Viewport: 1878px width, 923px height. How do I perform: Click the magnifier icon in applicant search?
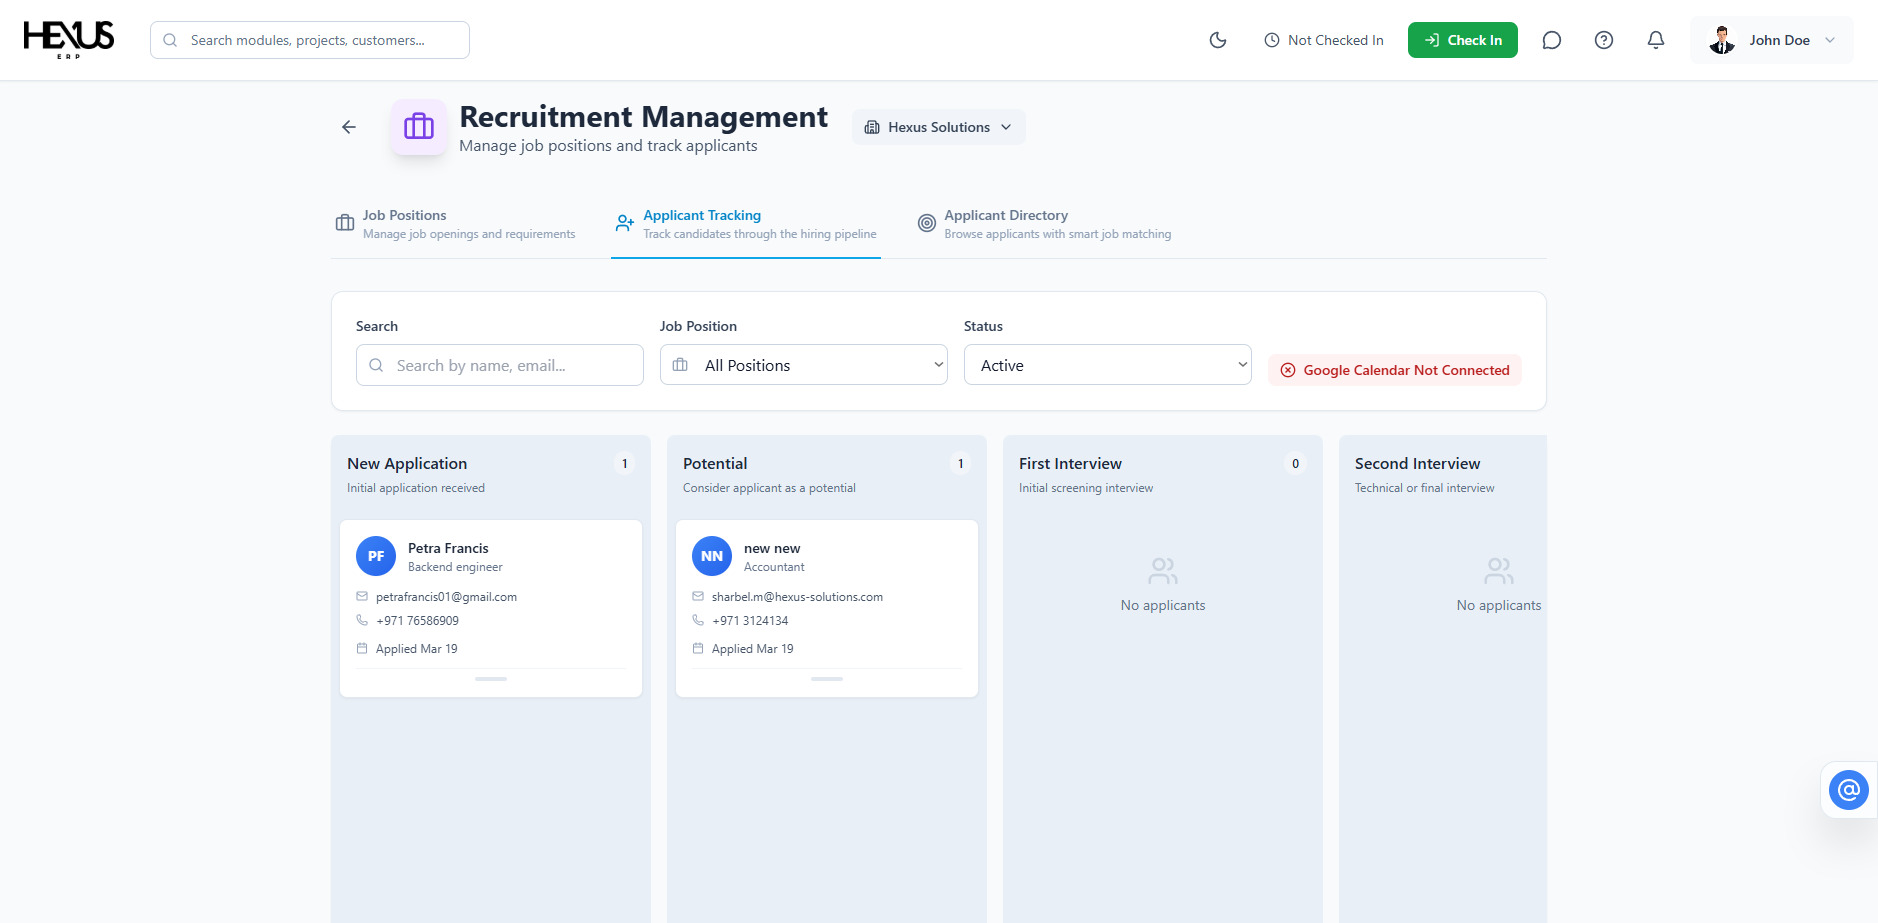[x=376, y=365]
